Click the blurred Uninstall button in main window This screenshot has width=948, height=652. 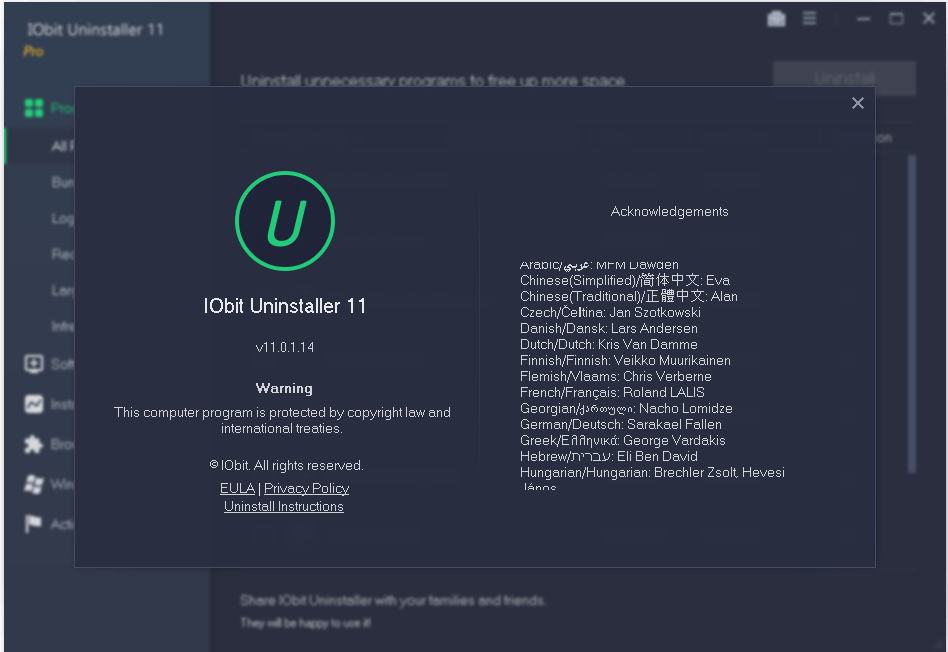(x=844, y=78)
